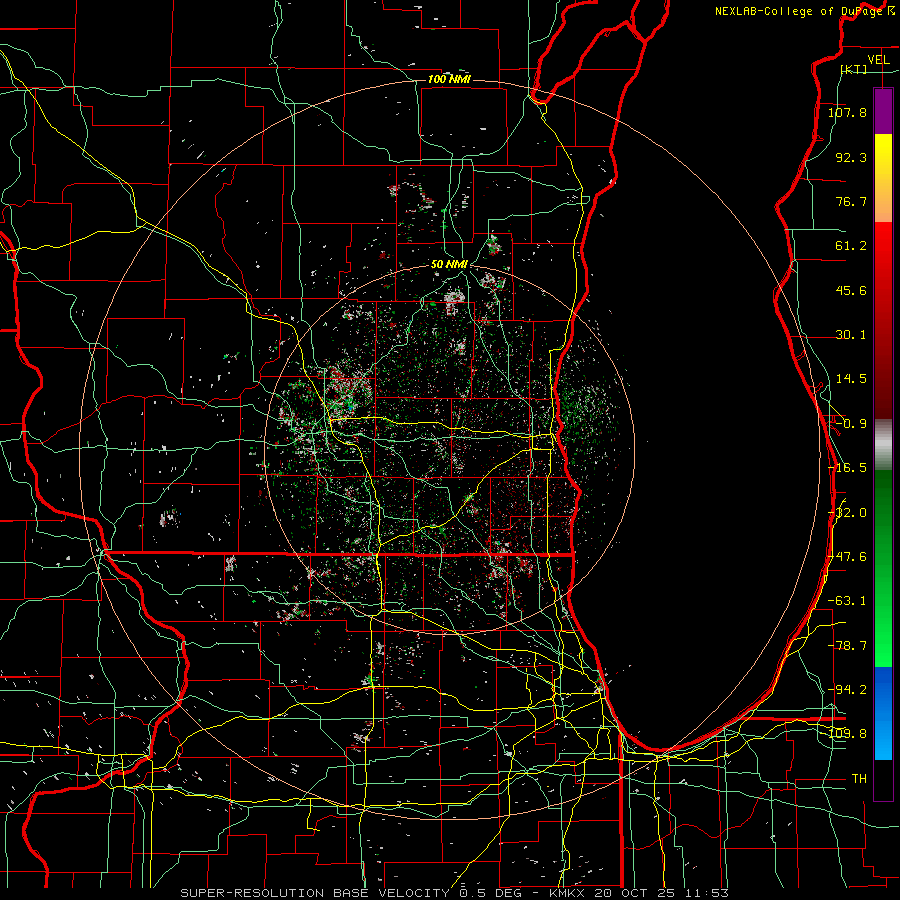
Task: Pick the blue segment of the velocity color bar
Action: click(x=883, y=713)
